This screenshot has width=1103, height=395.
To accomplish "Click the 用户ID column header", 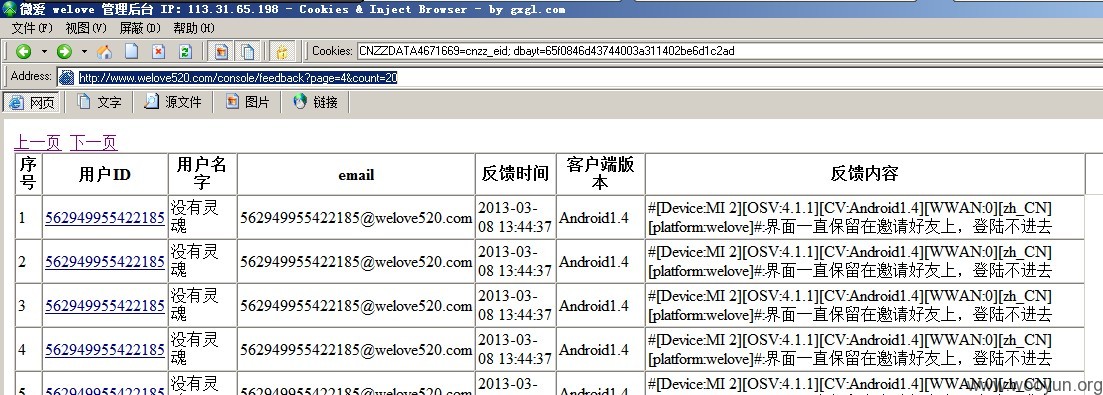I will (x=105, y=174).
